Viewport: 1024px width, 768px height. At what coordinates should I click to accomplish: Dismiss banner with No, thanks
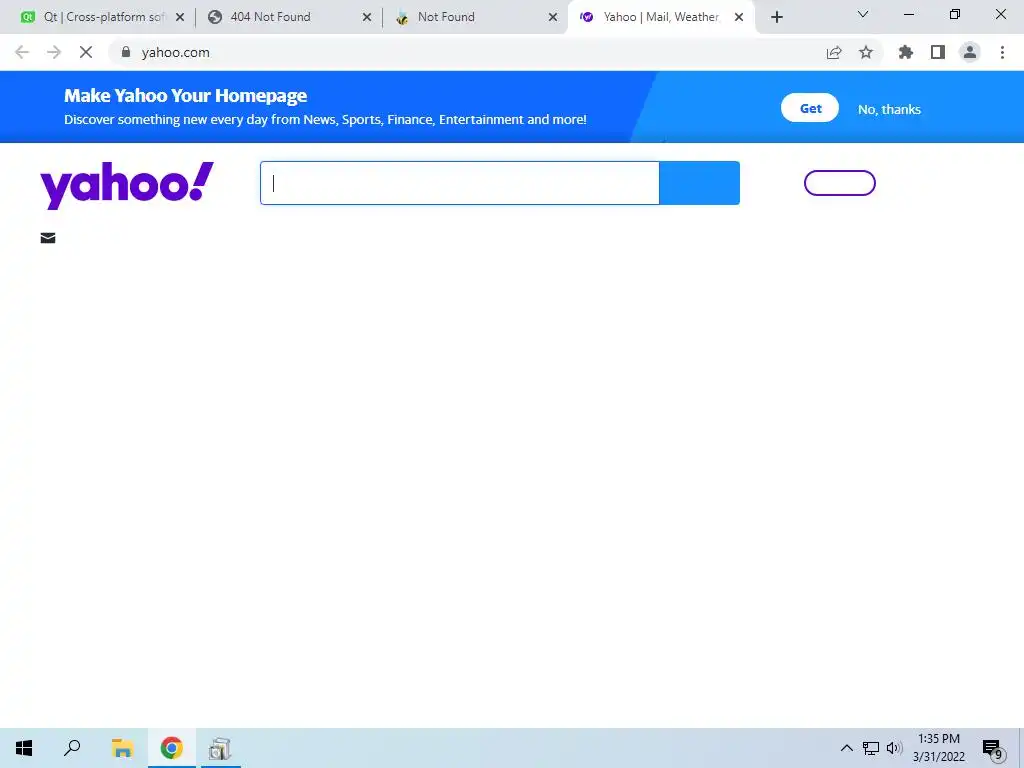[889, 110]
